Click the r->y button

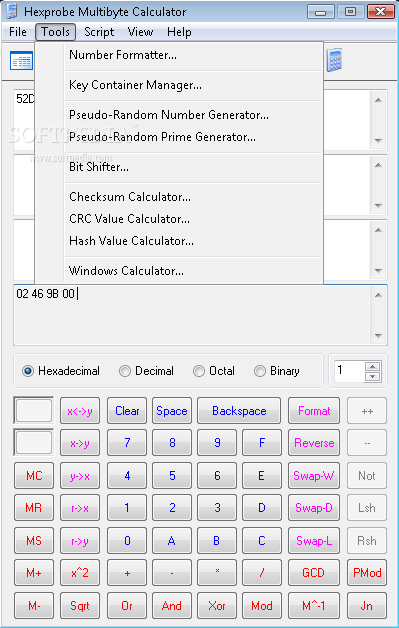[80, 541]
